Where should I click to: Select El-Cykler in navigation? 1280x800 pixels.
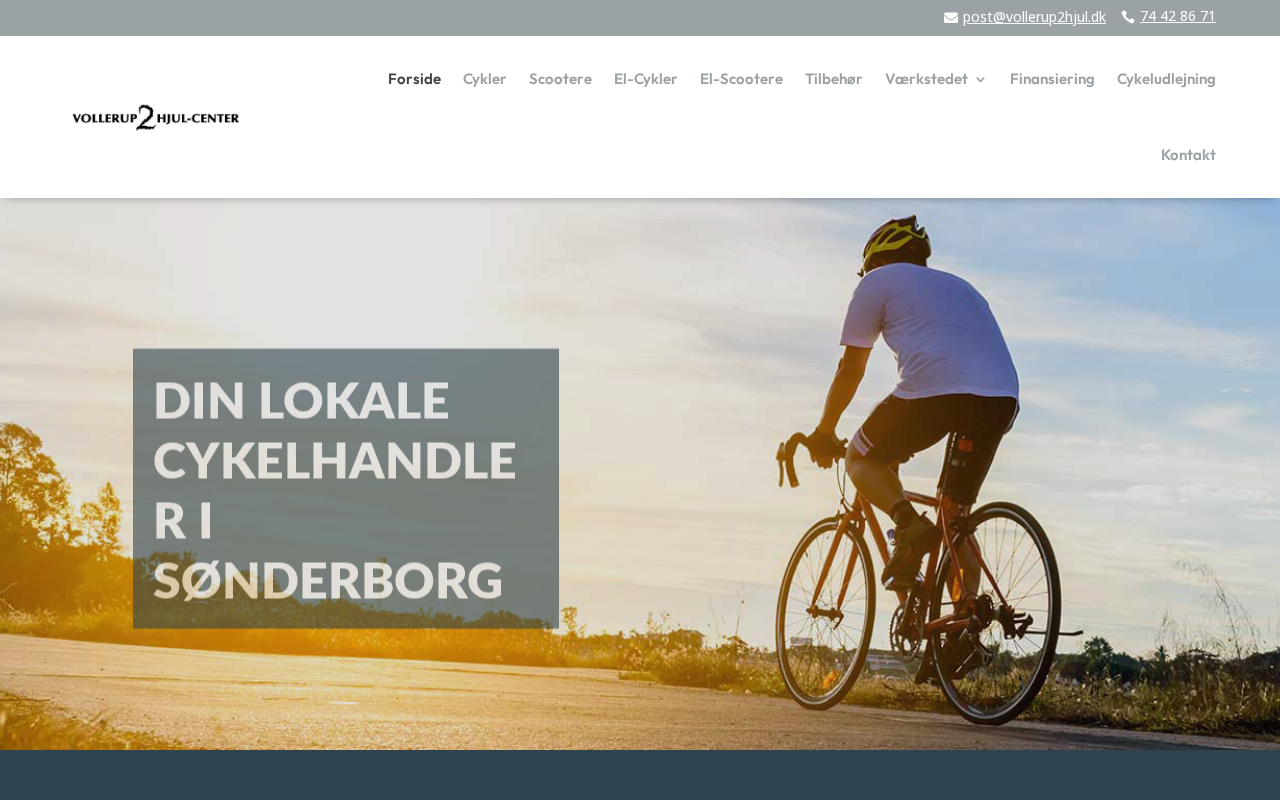tap(646, 79)
